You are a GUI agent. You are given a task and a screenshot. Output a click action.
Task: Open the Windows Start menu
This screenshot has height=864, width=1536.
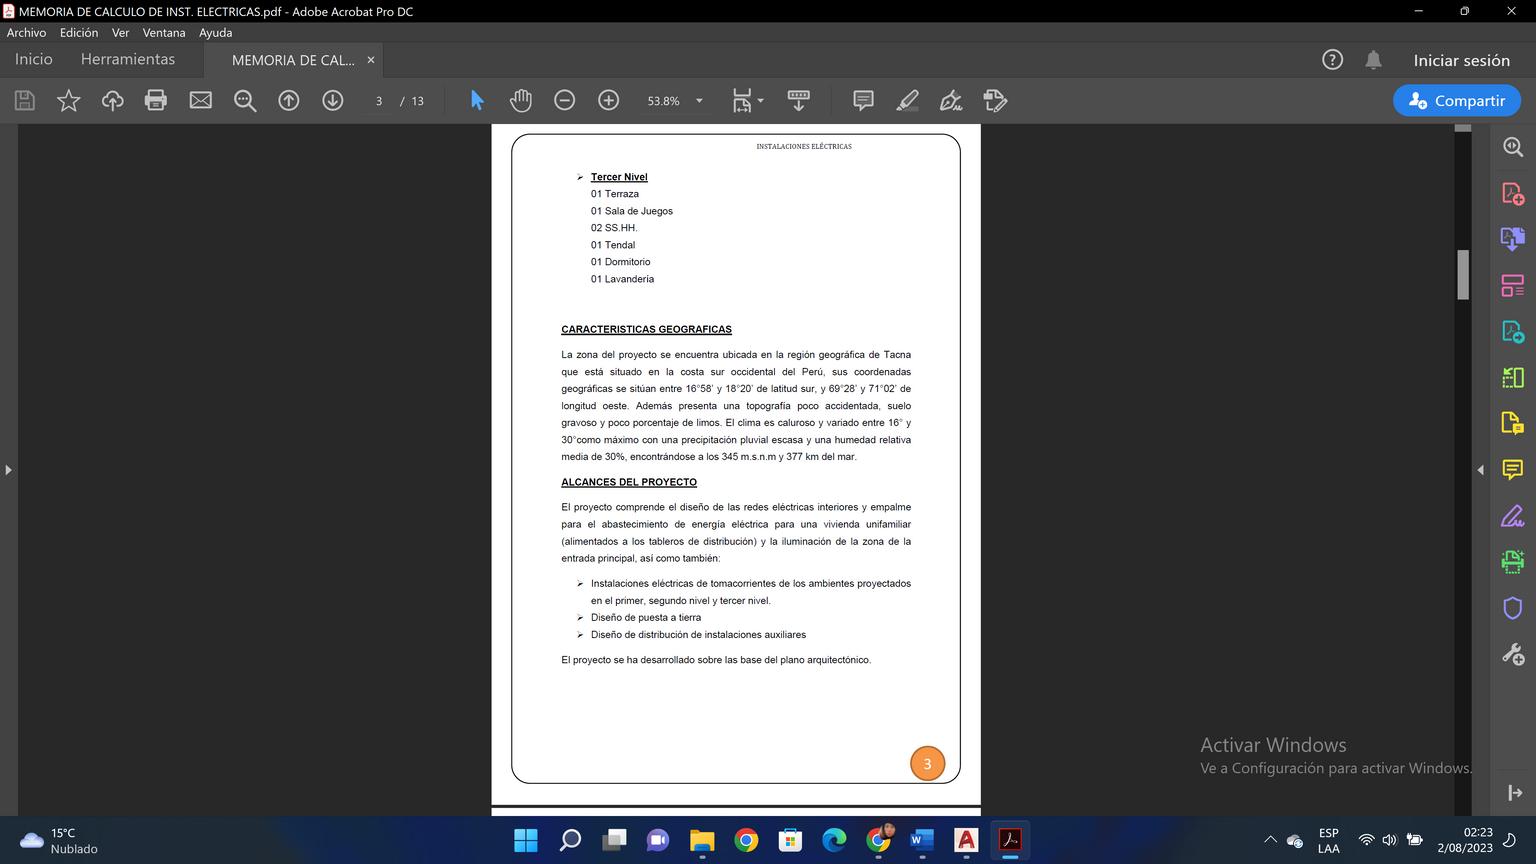click(x=526, y=840)
